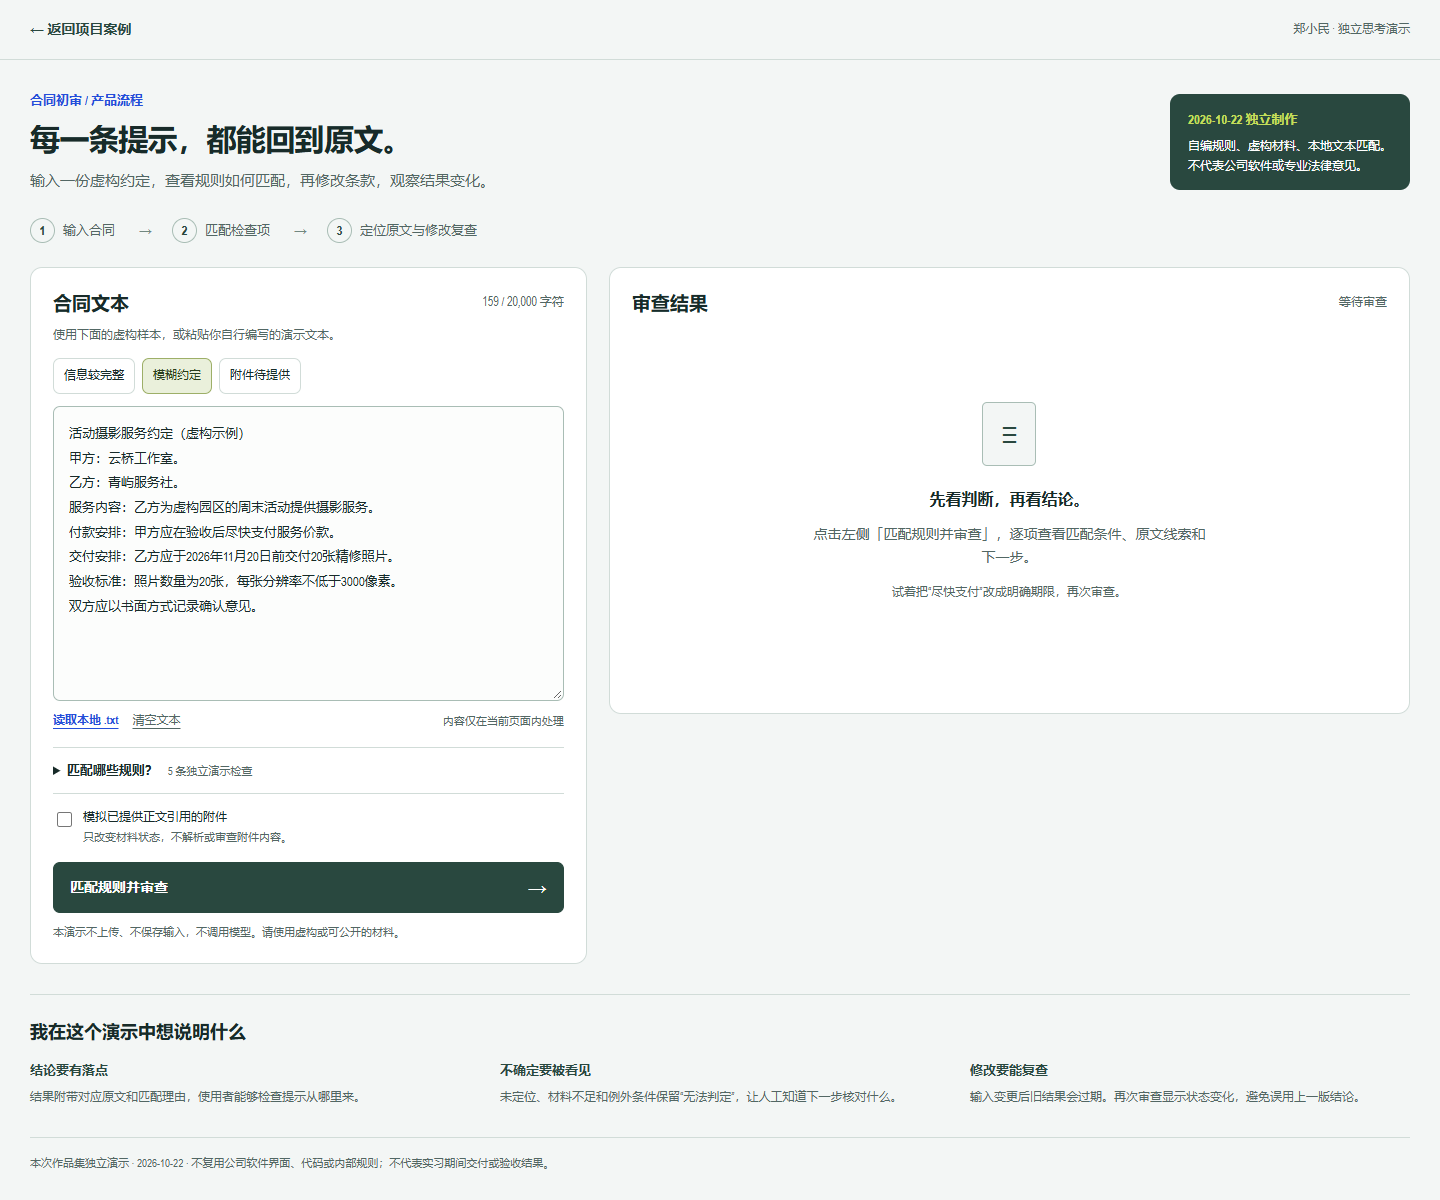Screen dimensions: 1440x1200
Task: Click the 159 / 20,000 字符 counter
Action: pyautogui.click(x=523, y=301)
